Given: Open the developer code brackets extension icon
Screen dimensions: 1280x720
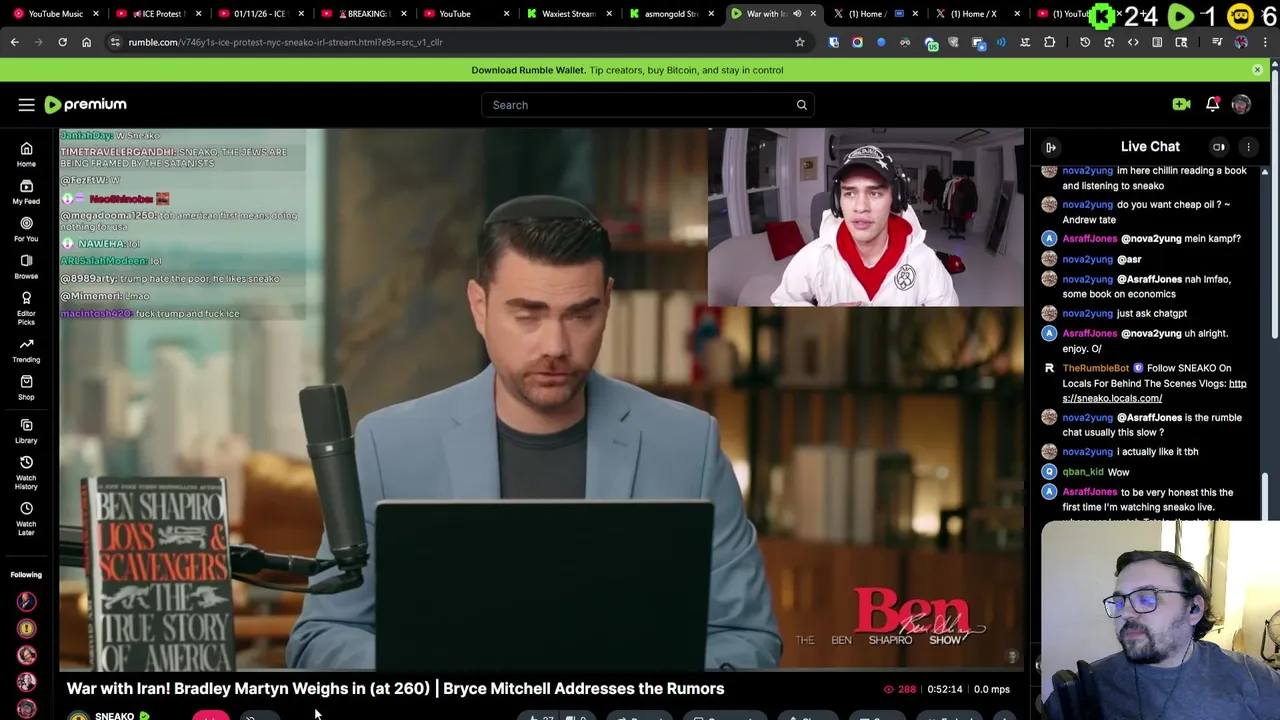Looking at the screenshot, I should pyautogui.click(x=1133, y=42).
